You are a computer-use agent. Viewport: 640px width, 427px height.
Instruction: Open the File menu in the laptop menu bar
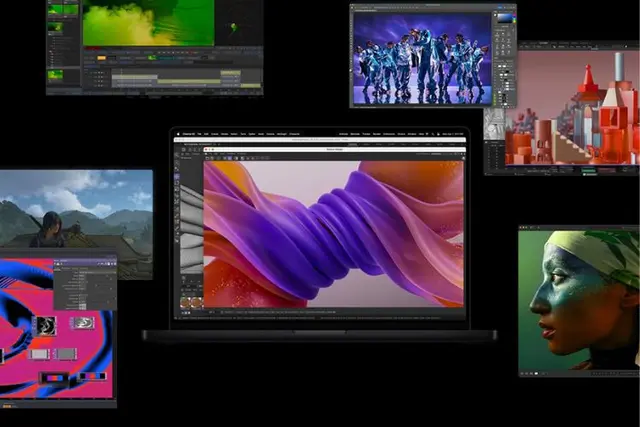[200, 134]
